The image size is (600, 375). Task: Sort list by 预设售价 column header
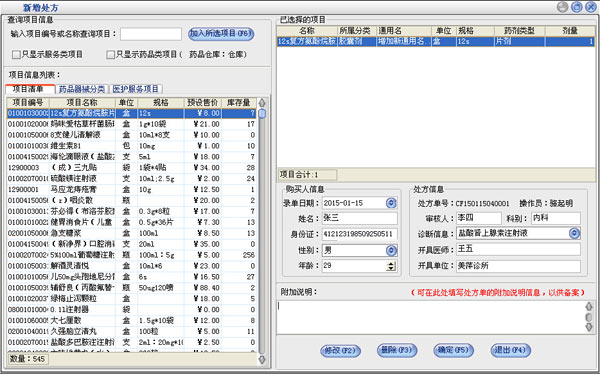click(x=202, y=103)
